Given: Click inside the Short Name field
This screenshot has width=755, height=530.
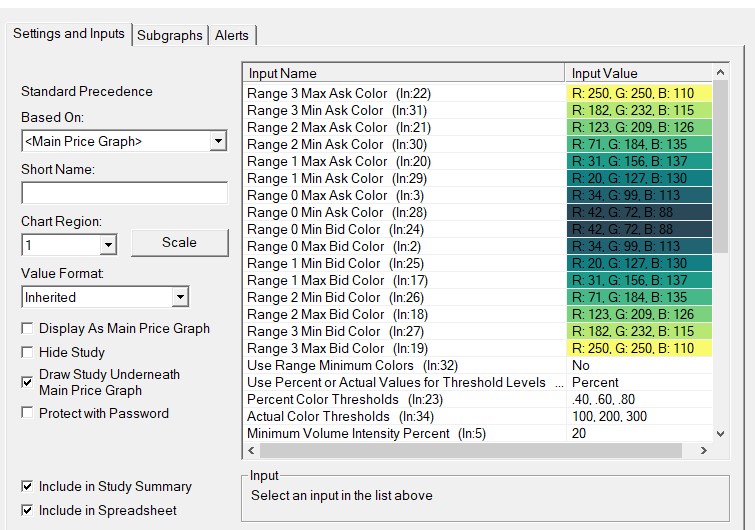Looking at the screenshot, I should [x=124, y=193].
